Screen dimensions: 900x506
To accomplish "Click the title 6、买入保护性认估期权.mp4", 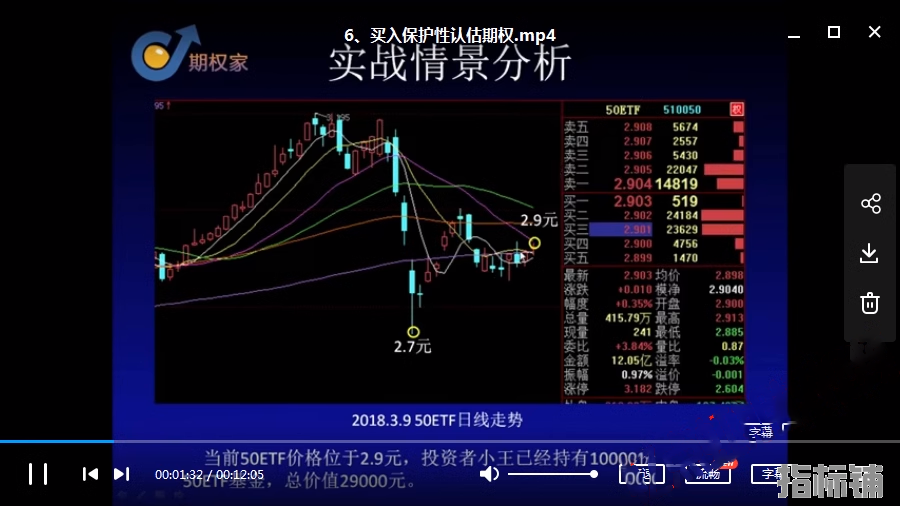I will coord(450,36).
